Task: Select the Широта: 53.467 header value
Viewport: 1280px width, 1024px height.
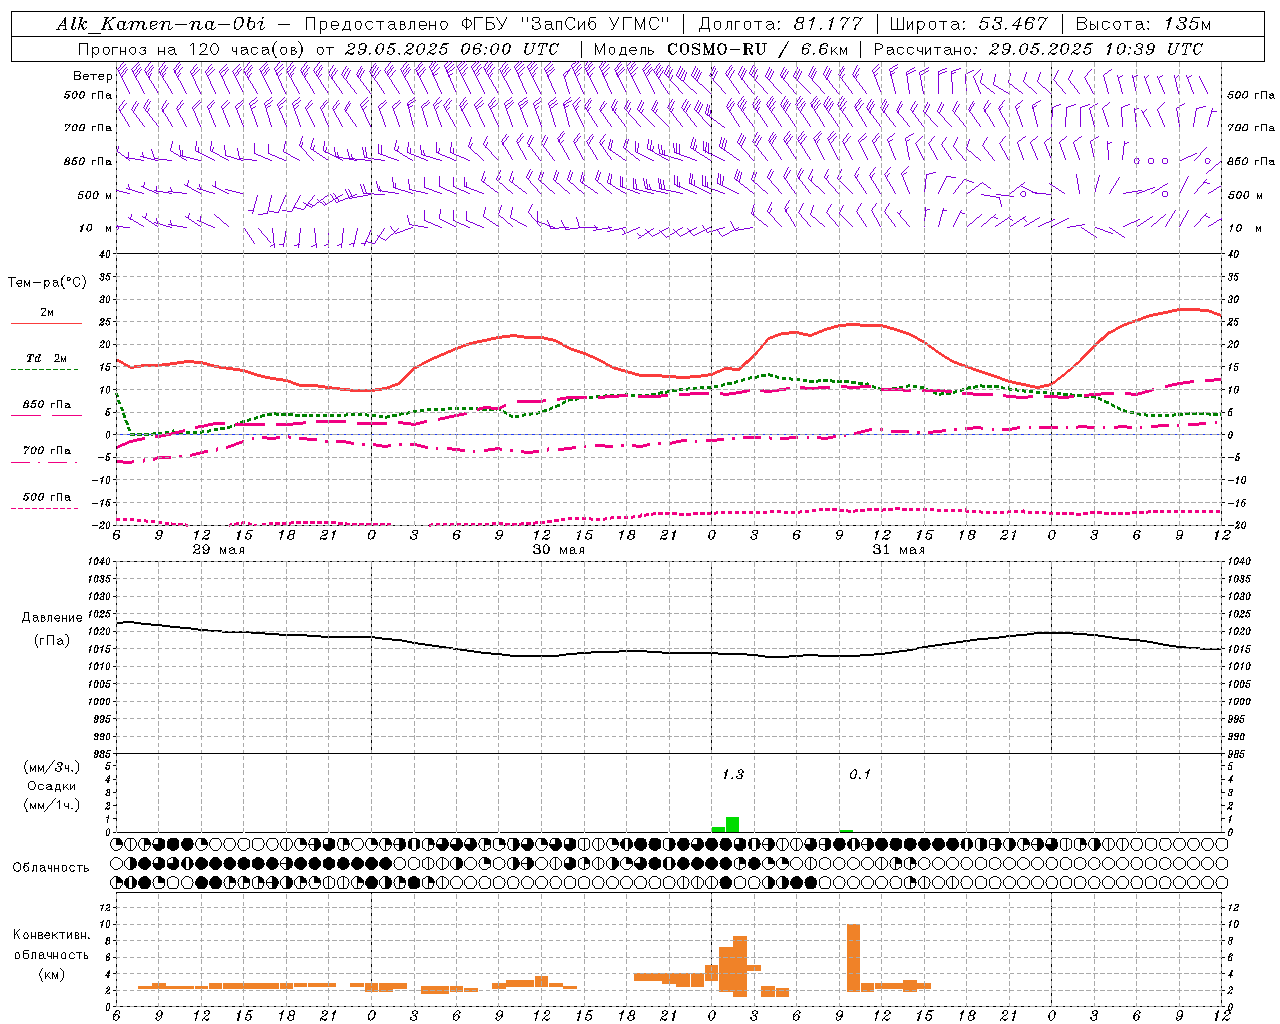Action: click(968, 24)
